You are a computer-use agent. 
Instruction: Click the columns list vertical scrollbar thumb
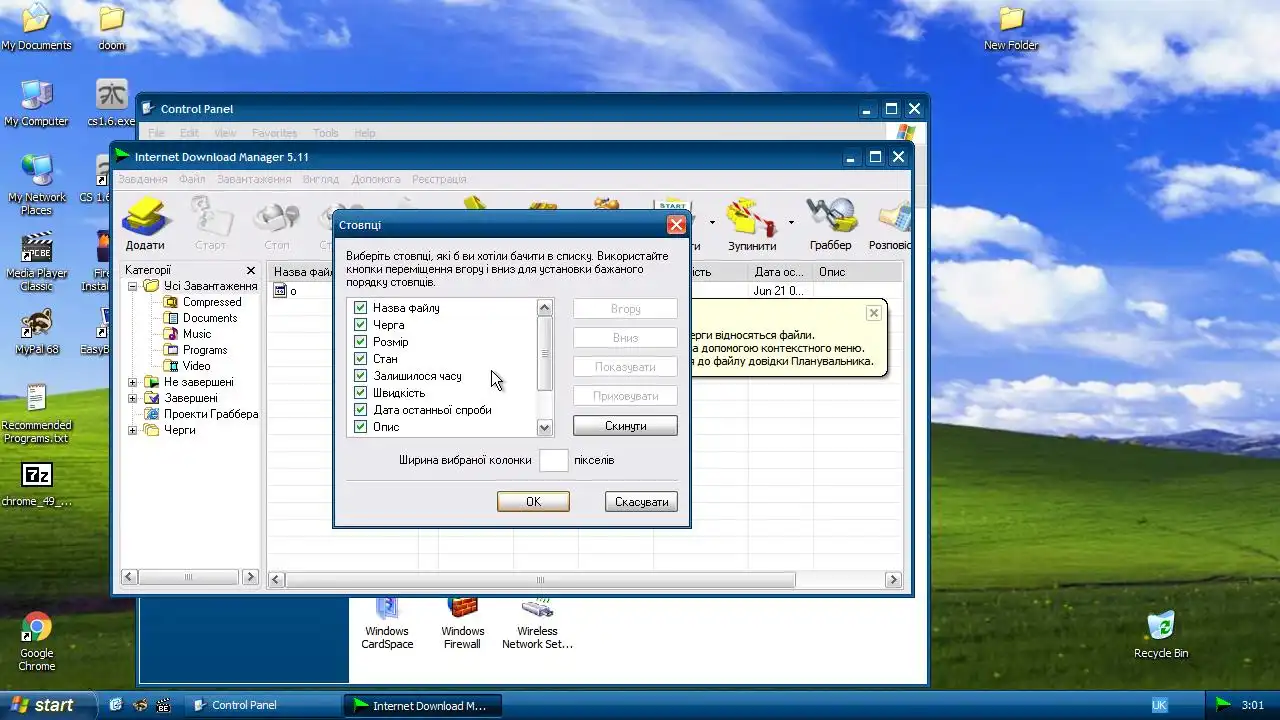pyautogui.click(x=545, y=354)
